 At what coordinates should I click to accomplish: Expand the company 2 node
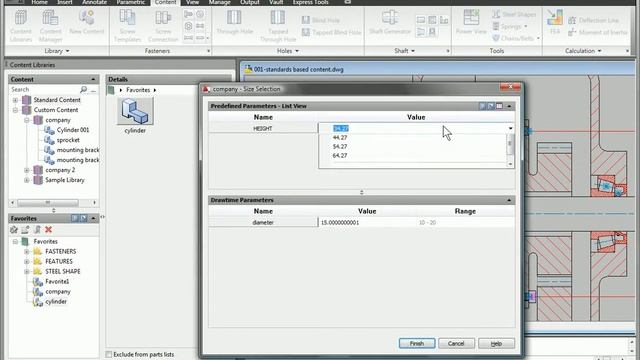[27, 170]
